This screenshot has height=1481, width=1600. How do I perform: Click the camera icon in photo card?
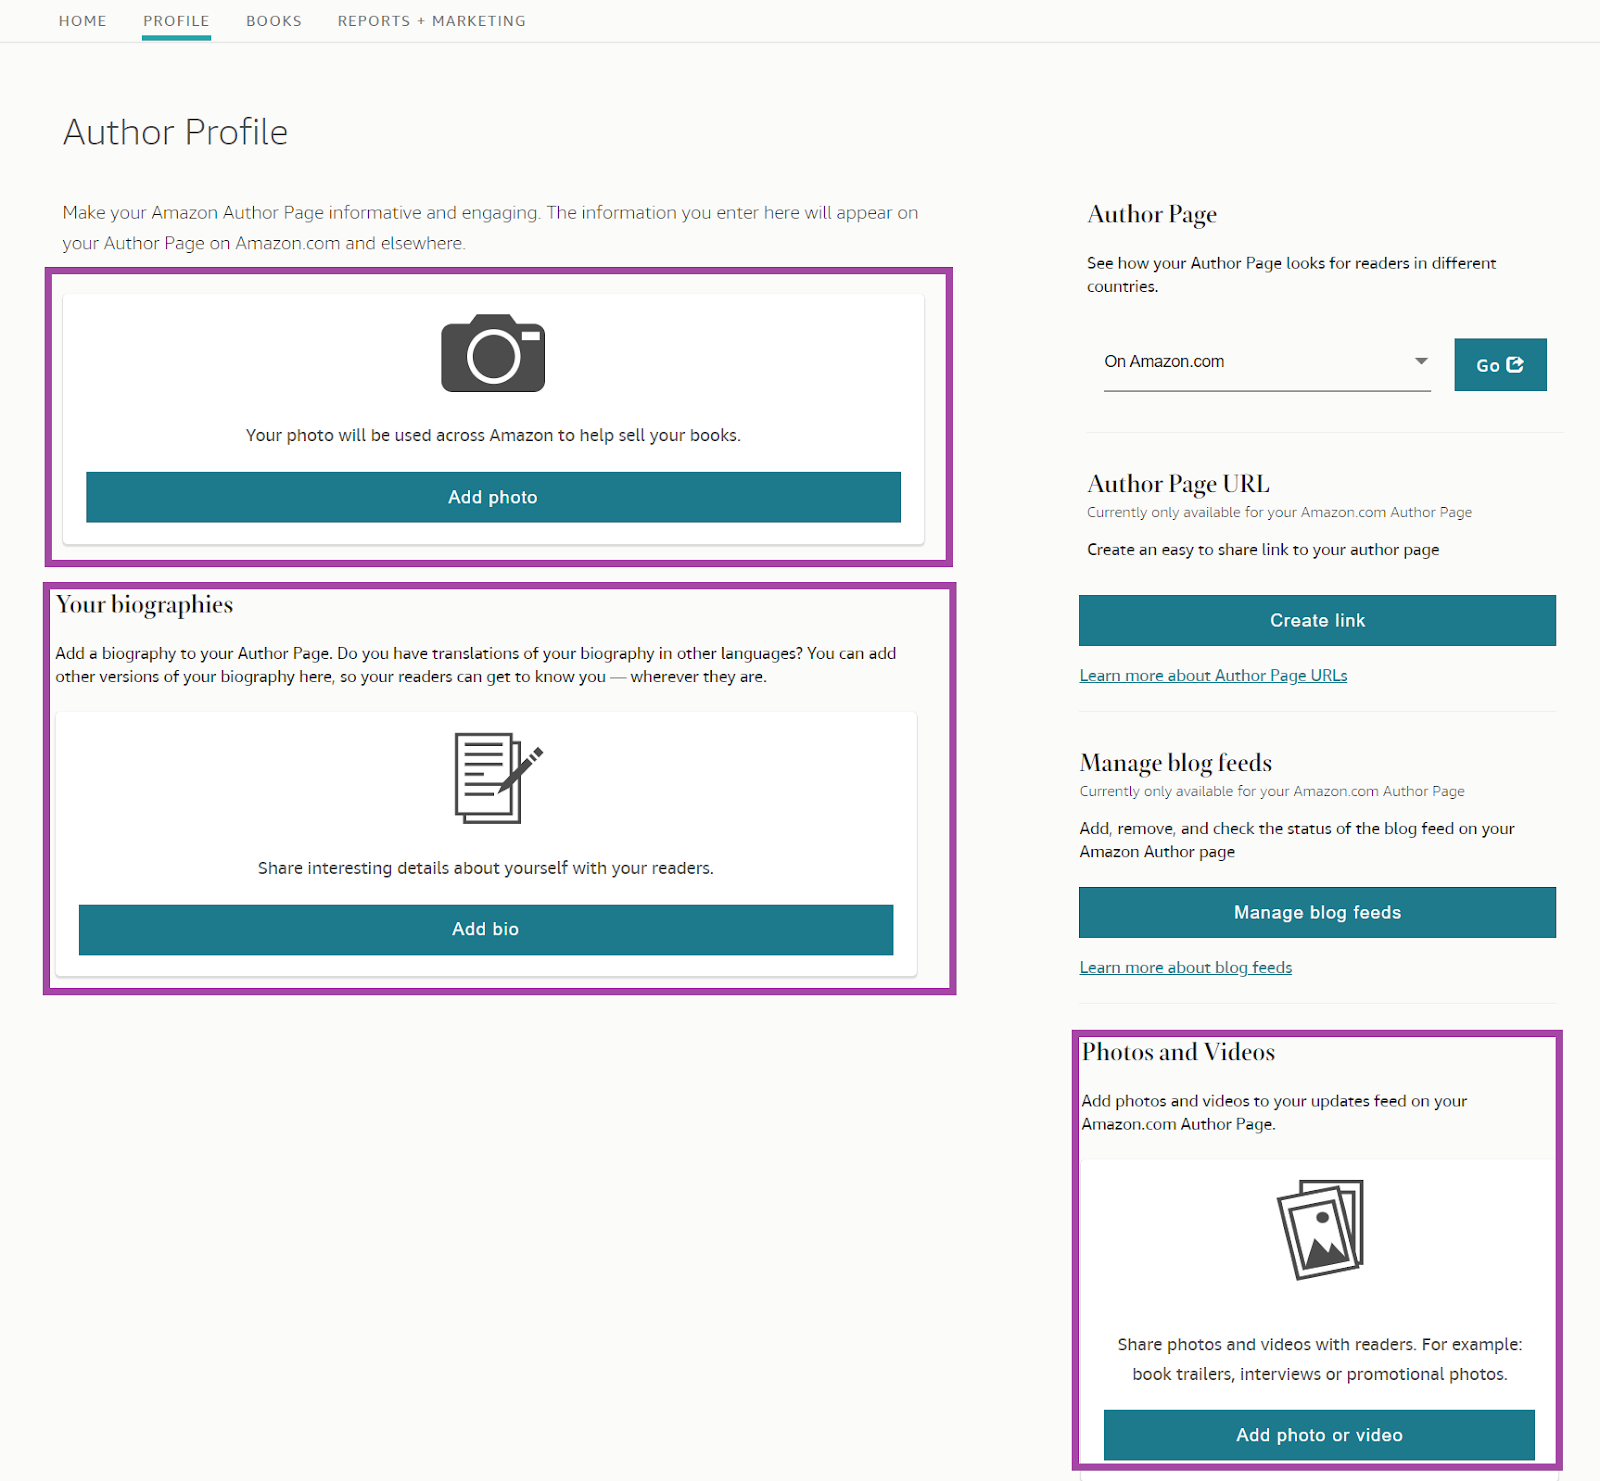493,353
